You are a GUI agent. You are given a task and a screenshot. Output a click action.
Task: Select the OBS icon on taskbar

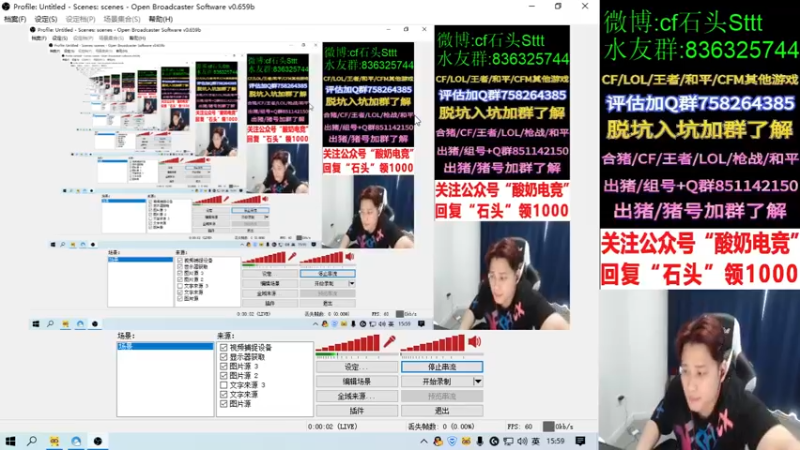(x=97, y=441)
